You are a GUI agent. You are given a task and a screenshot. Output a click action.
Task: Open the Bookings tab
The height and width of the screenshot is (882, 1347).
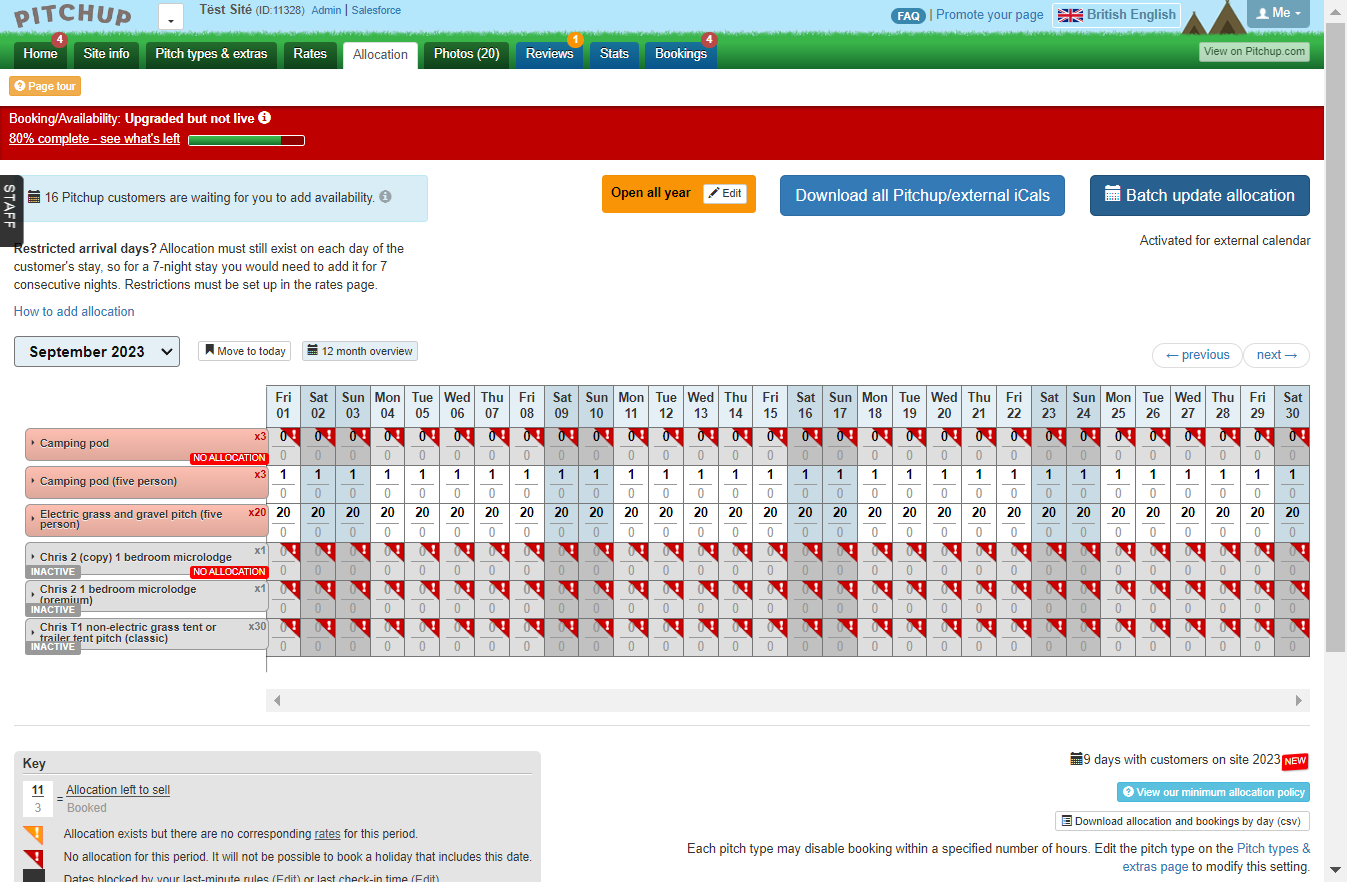[x=681, y=54]
